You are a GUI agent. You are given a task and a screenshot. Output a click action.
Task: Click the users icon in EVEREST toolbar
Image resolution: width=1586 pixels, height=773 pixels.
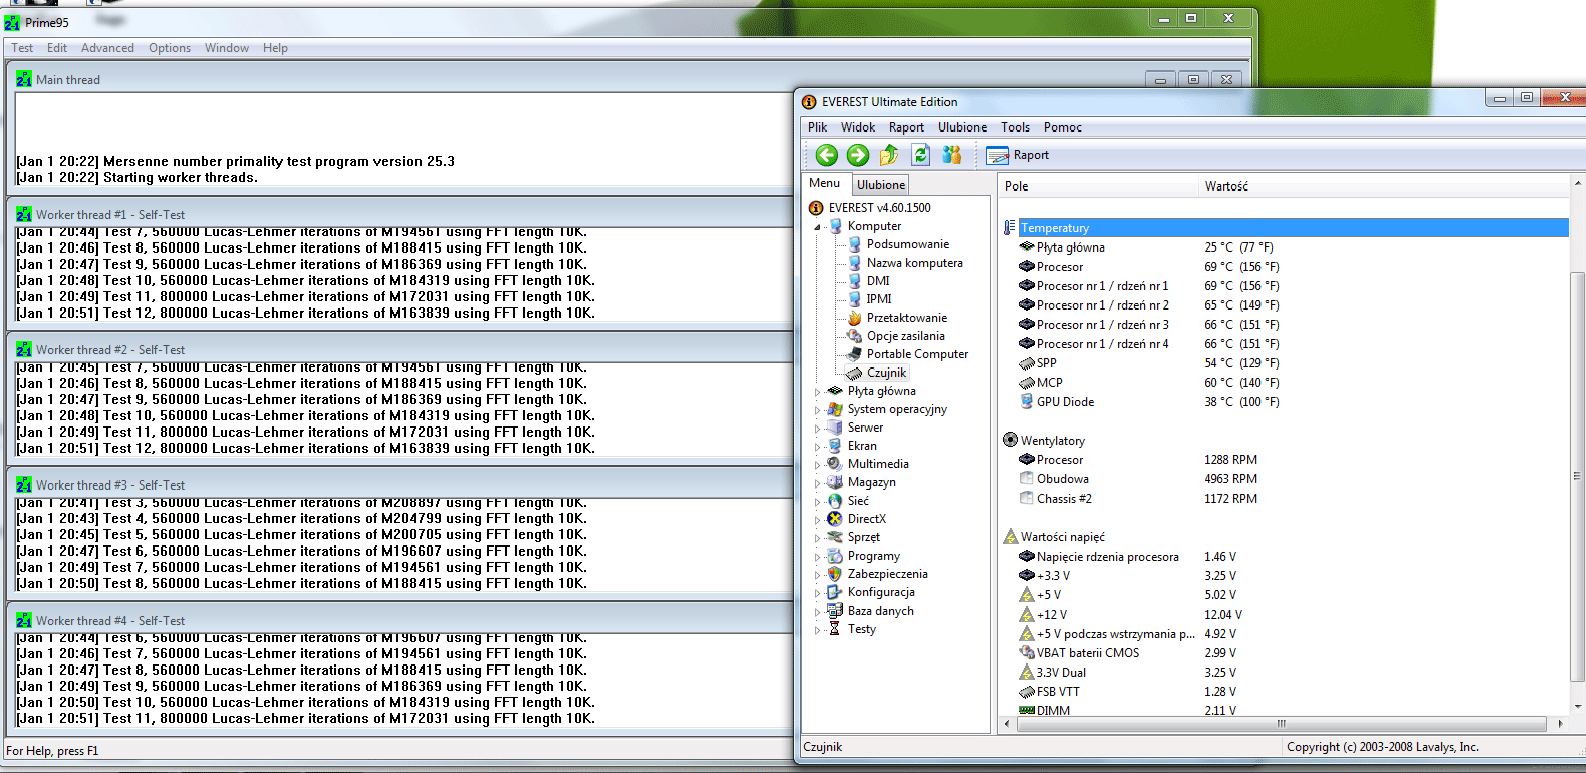[952, 155]
